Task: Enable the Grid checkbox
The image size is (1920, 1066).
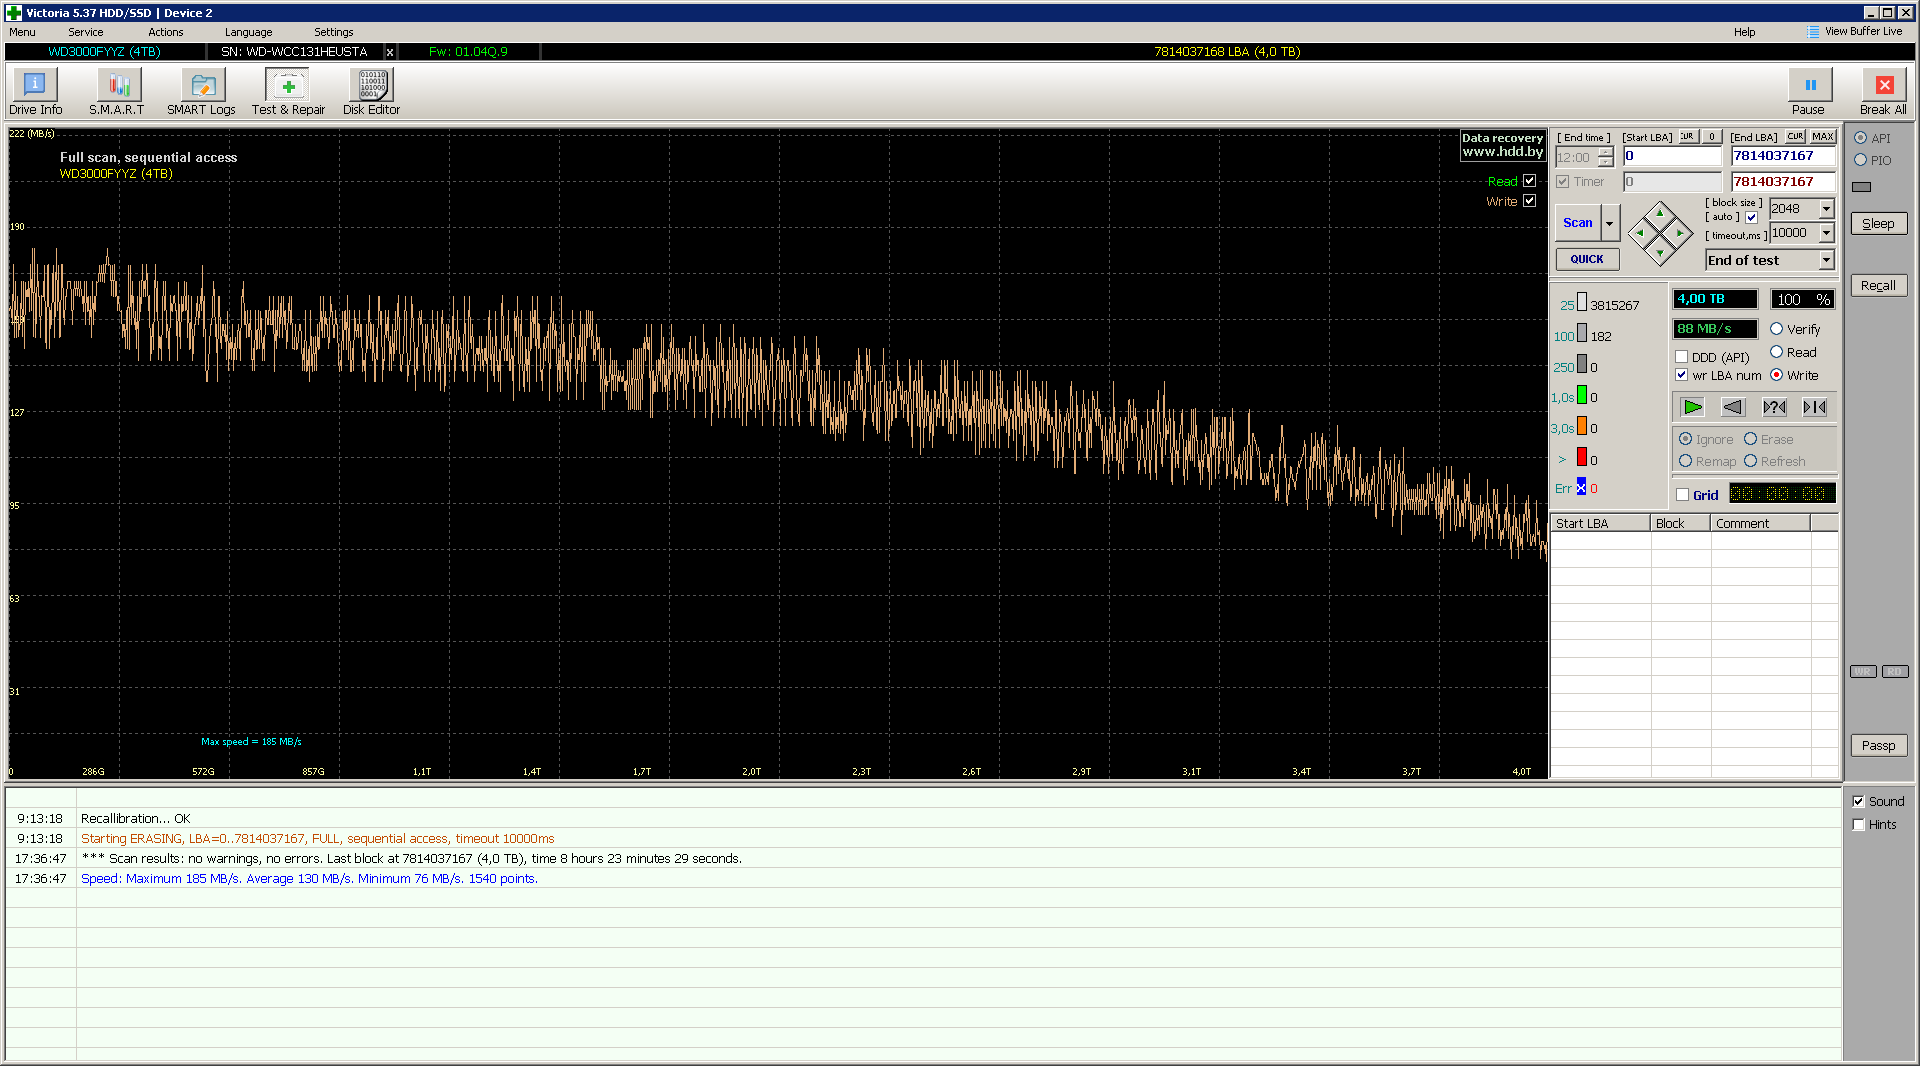Action: pyautogui.click(x=1682, y=495)
